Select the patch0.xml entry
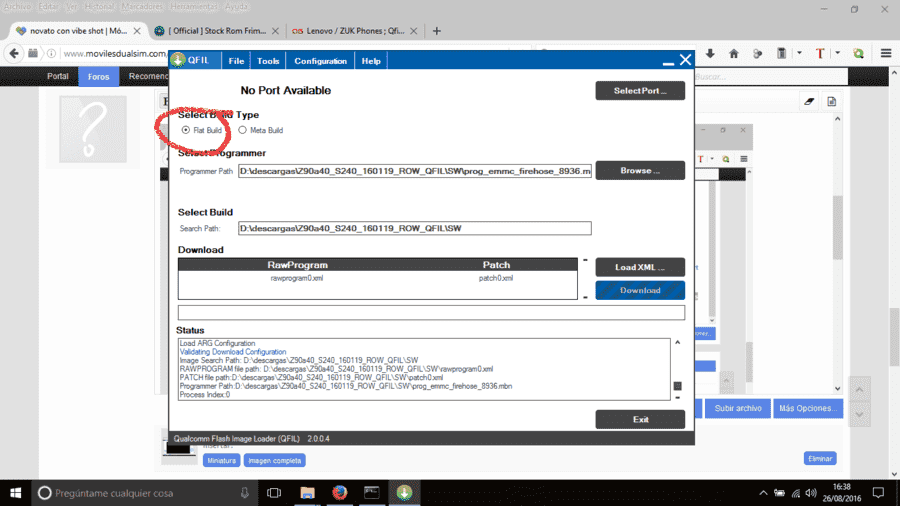 tap(496, 278)
